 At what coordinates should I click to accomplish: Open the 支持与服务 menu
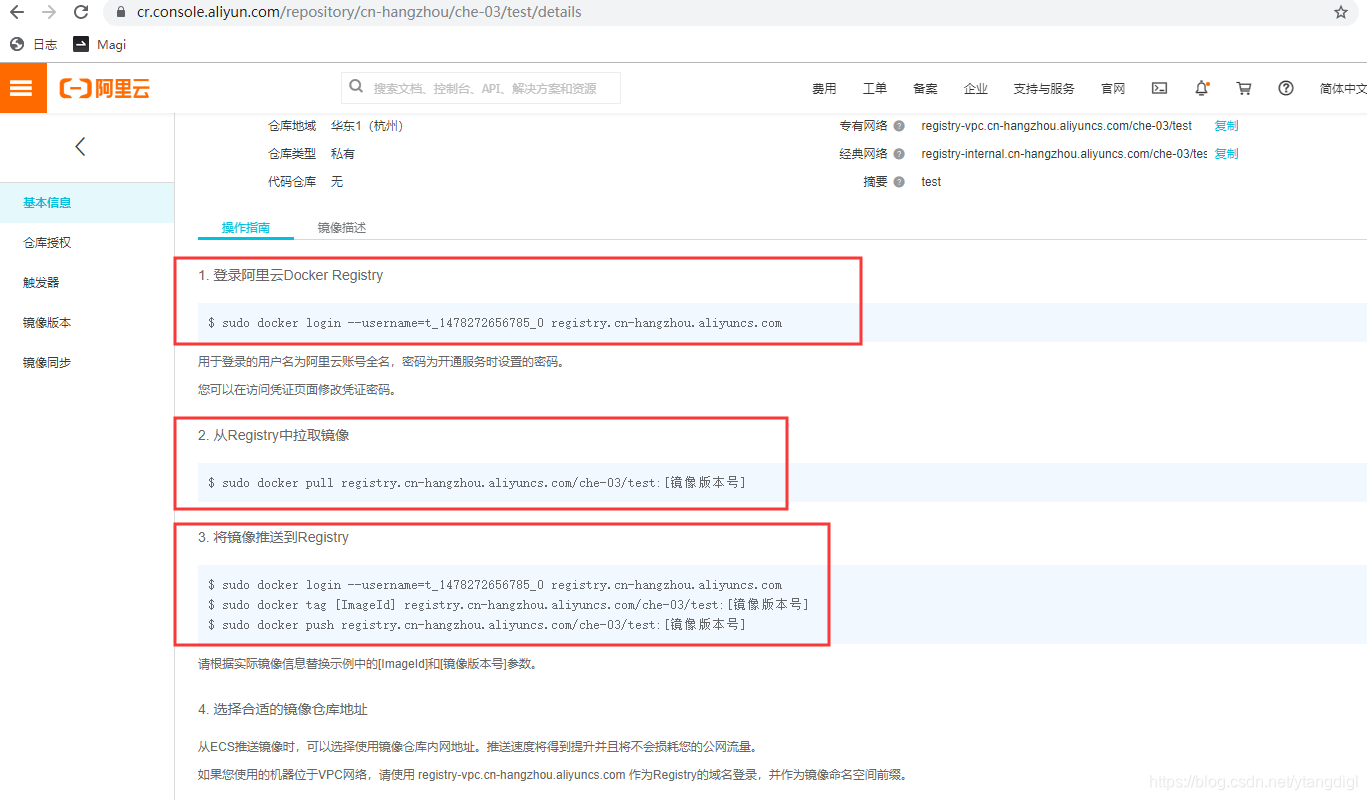[1044, 89]
